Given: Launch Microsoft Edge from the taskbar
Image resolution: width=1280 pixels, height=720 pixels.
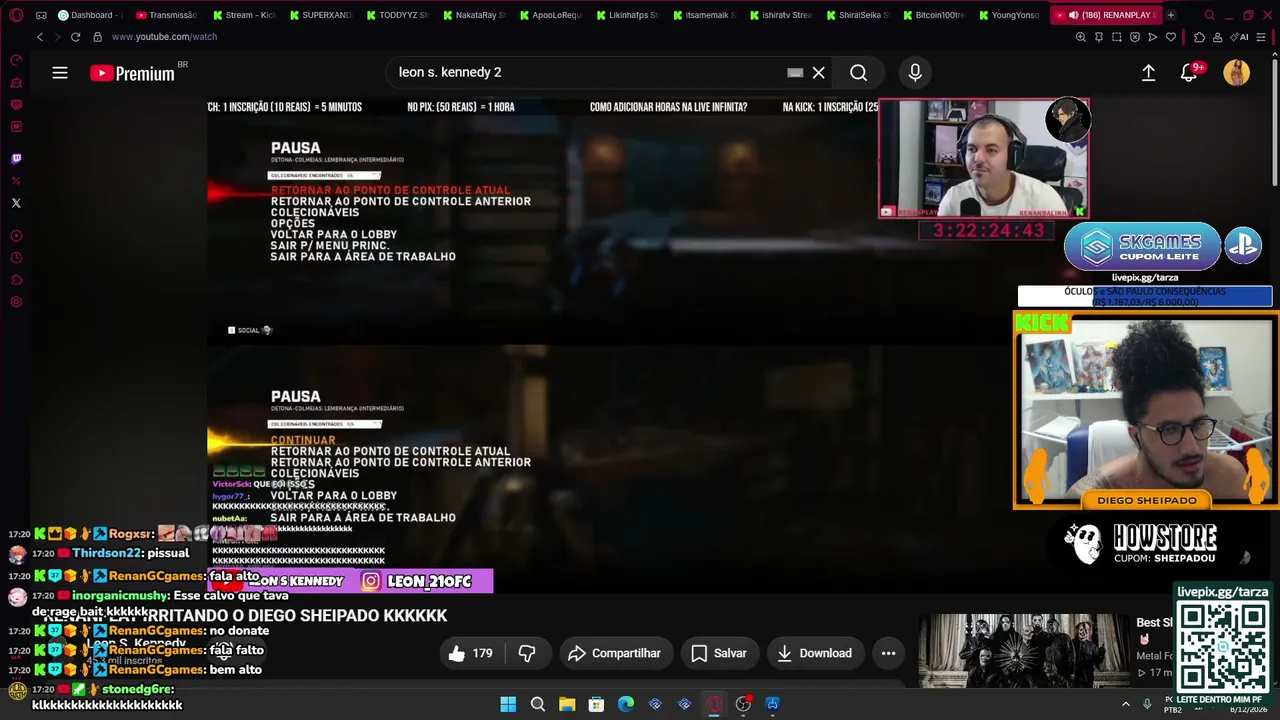Looking at the screenshot, I should click(x=626, y=704).
